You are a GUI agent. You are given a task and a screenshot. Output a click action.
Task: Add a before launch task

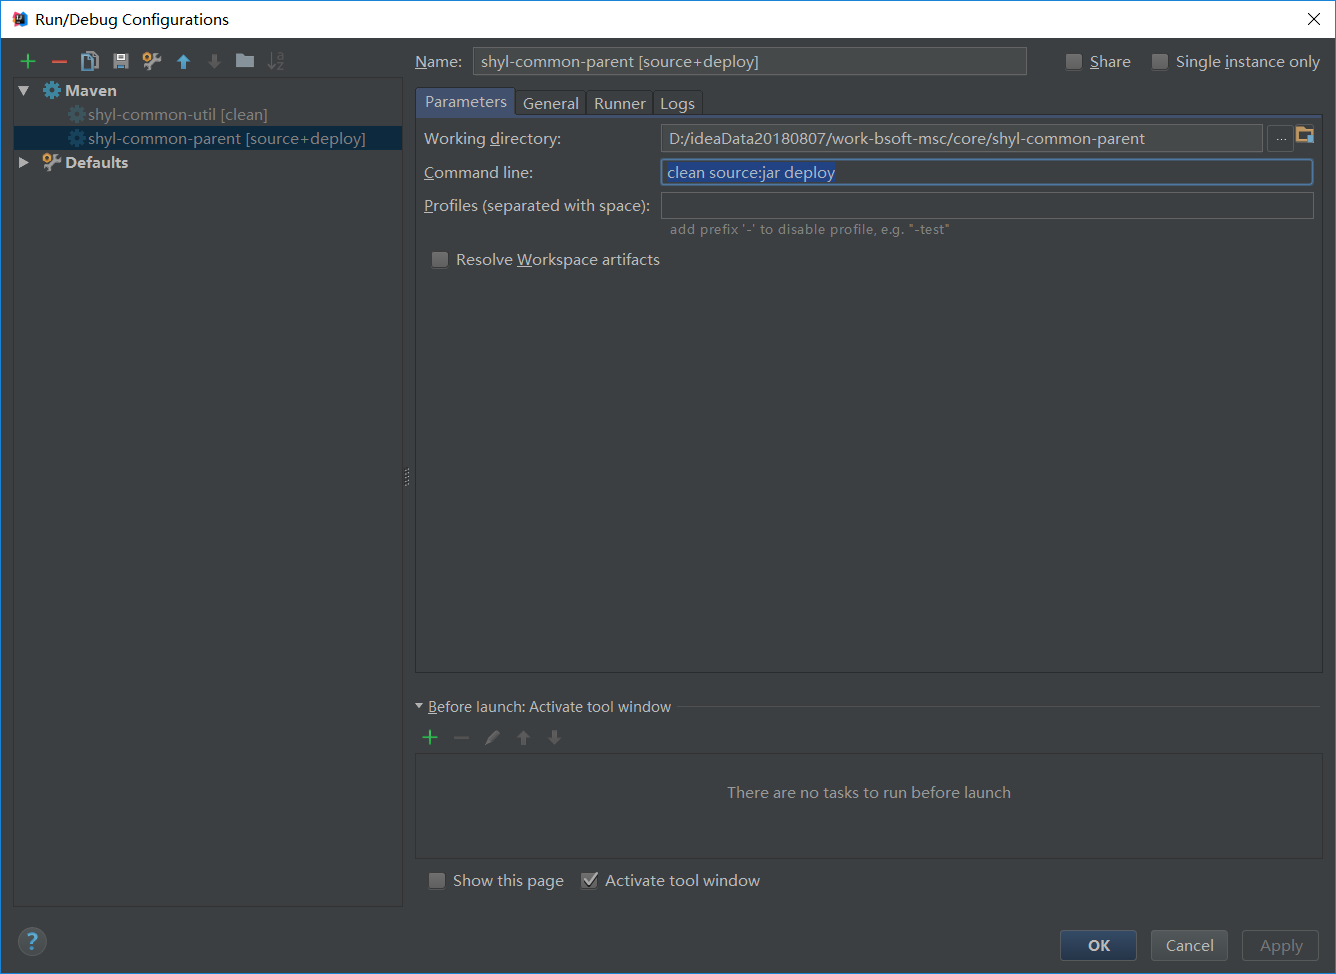(x=430, y=737)
